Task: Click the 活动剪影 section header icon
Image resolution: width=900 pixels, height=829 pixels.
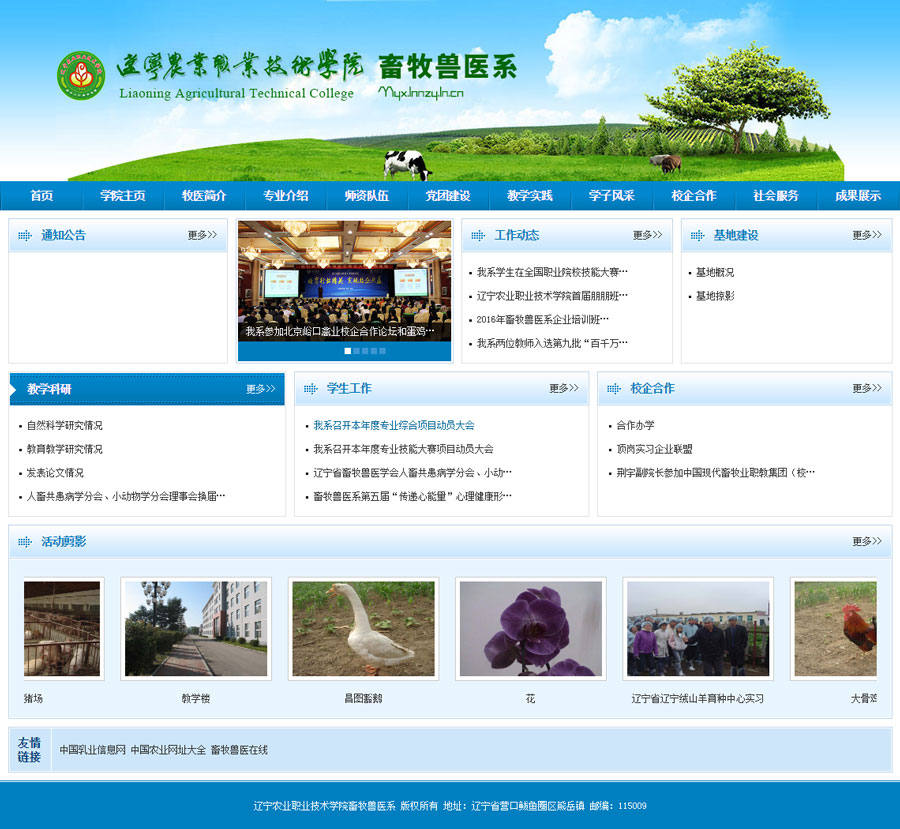Action: pyautogui.click(x=26, y=542)
